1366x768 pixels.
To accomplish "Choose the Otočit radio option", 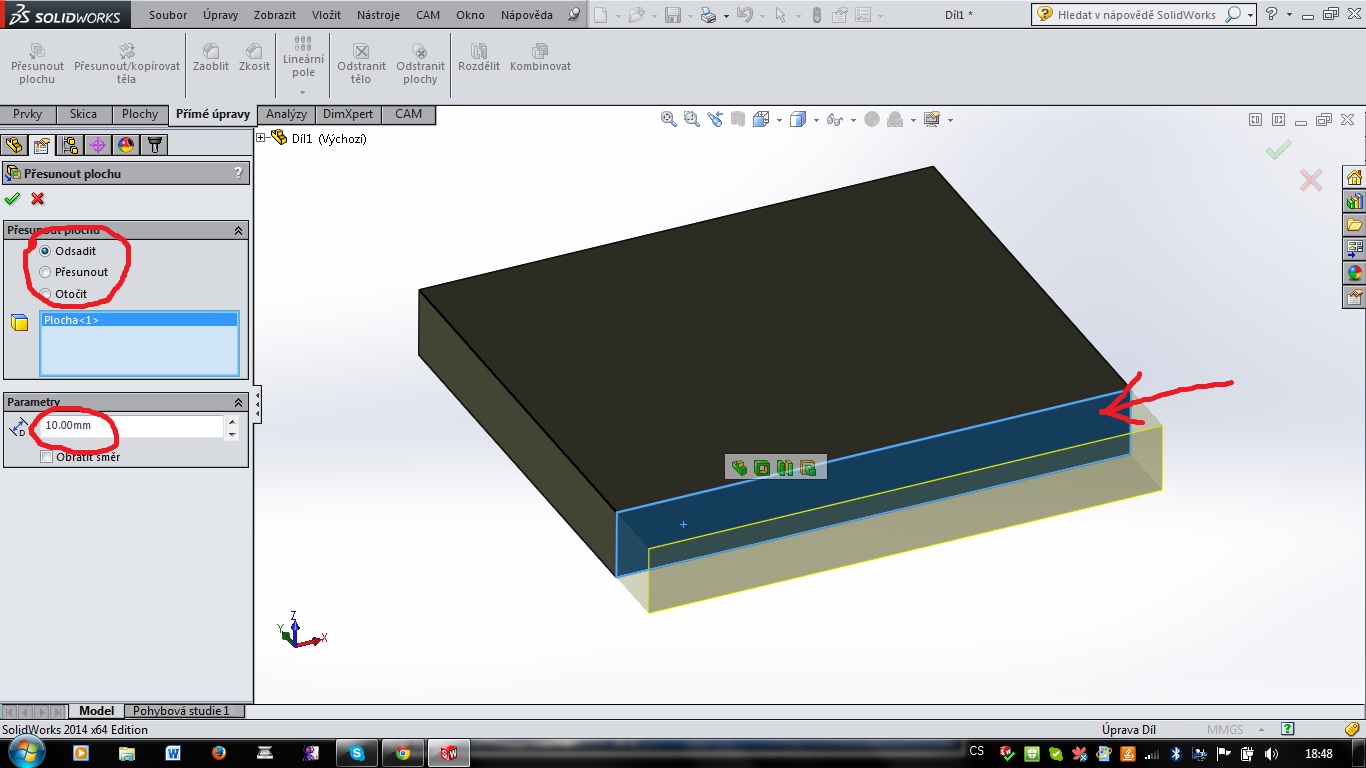I will 45,294.
